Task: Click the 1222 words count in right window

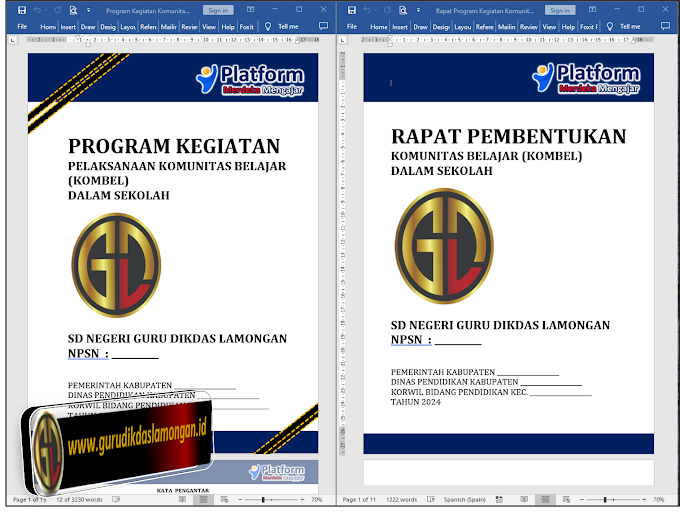Action: coord(401,500)
